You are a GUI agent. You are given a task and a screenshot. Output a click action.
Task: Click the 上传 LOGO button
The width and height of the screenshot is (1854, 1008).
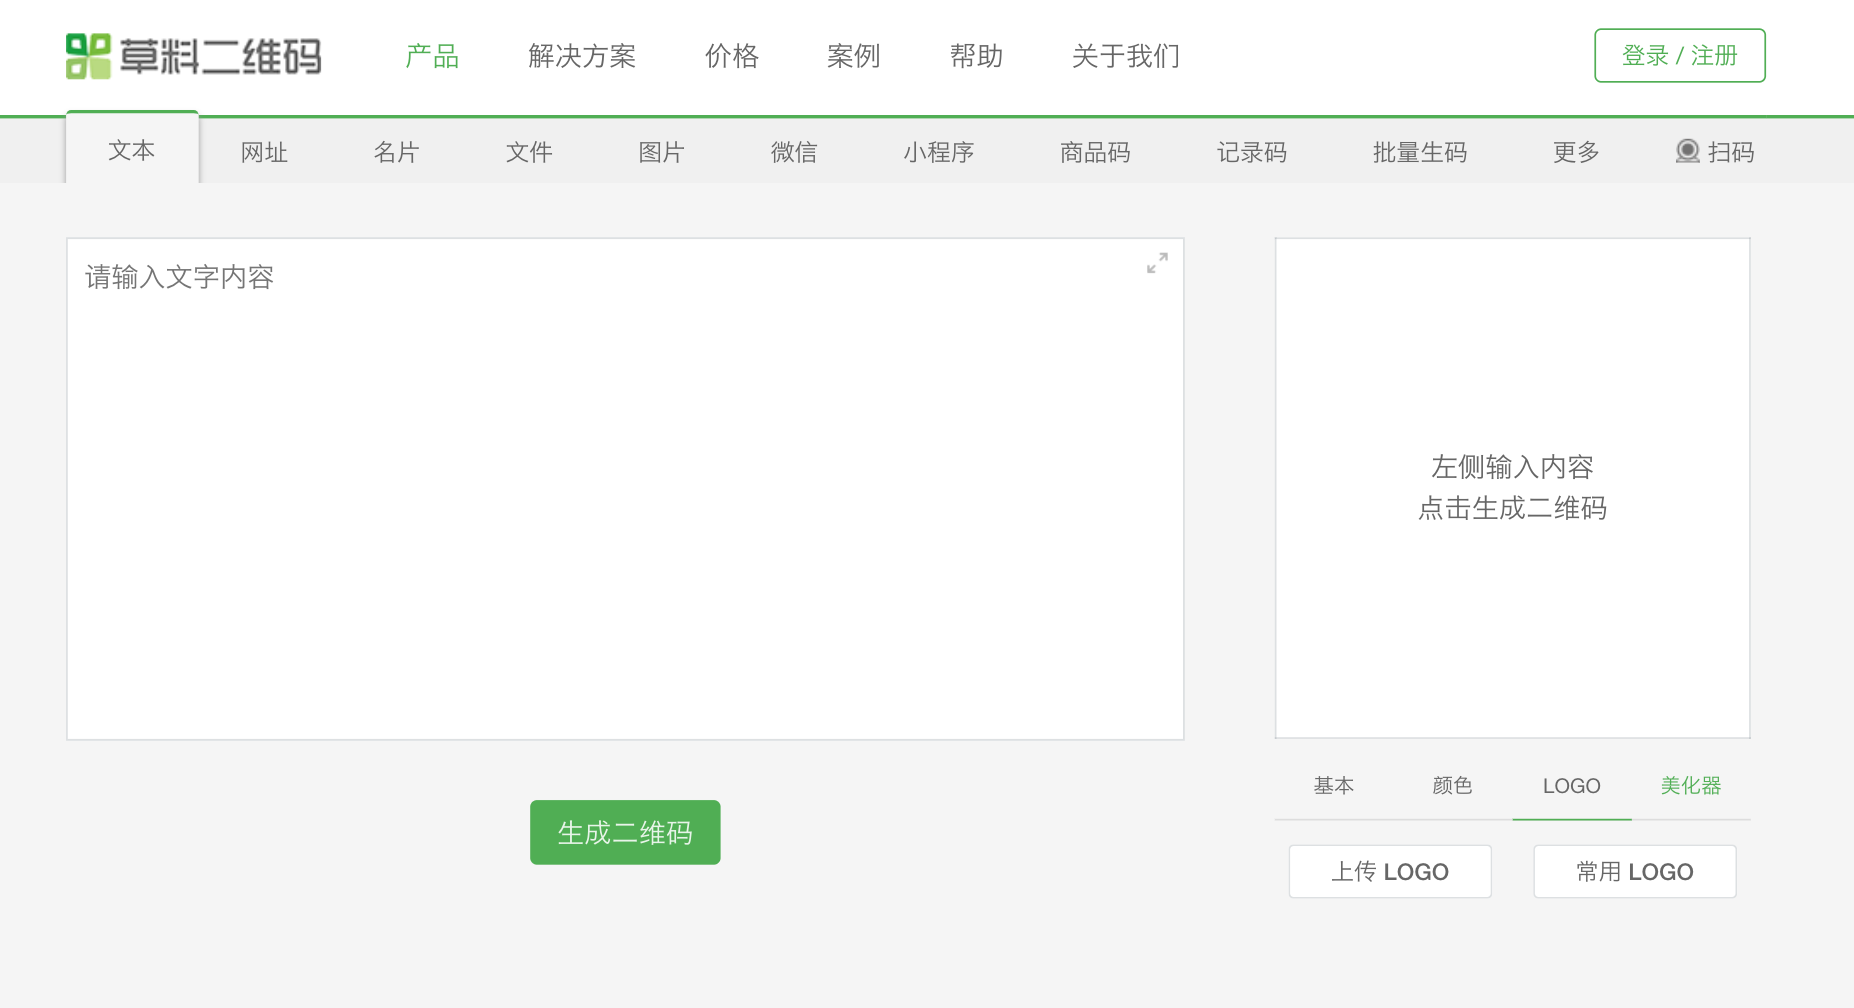[x=1390, y=872]
